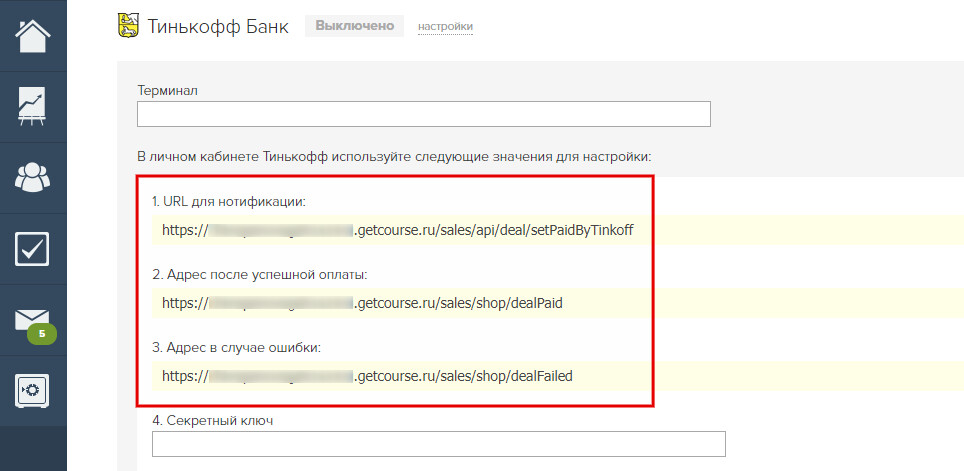Click the 'Адрес в случае ошибки' label
Viewport: 964px width, 471px height.
[237, 347]
